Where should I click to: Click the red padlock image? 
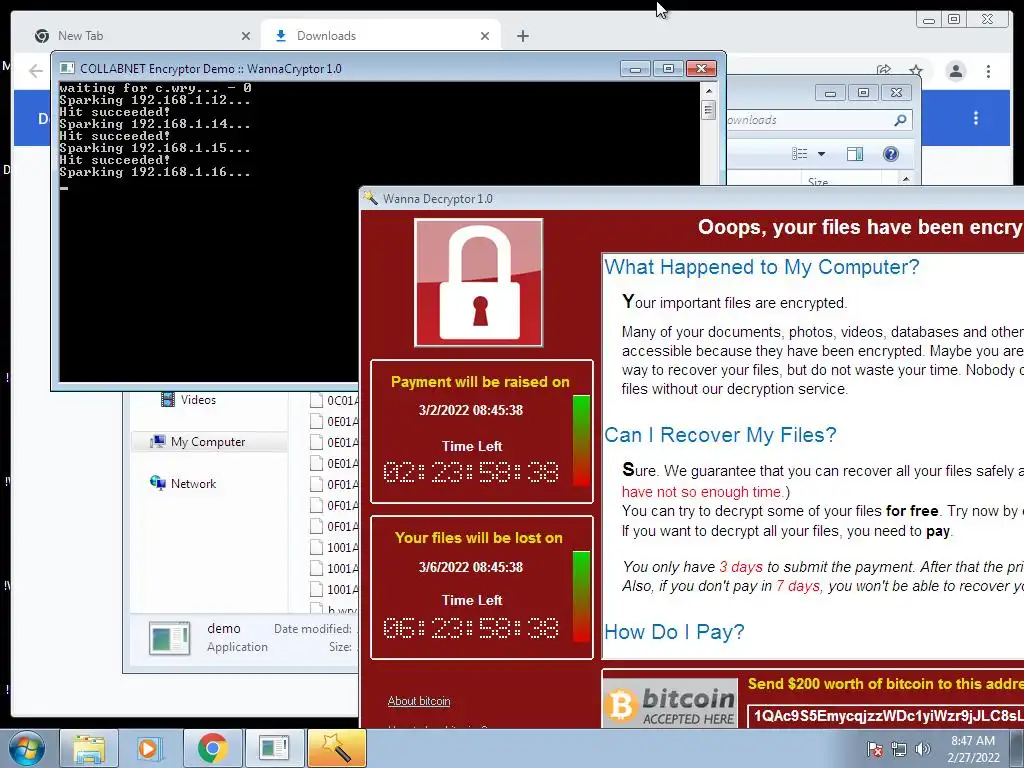pyautogui.click(x=478, y=282)
